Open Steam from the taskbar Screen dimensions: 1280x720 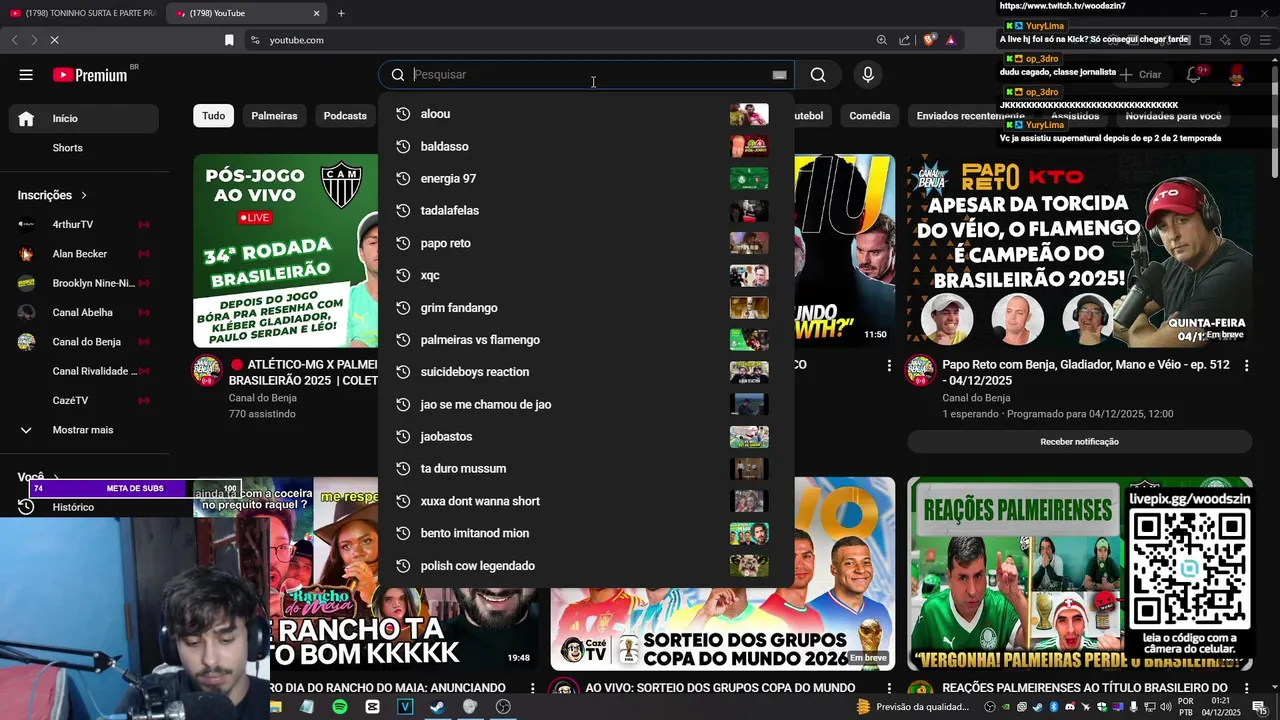coord(437,707)
